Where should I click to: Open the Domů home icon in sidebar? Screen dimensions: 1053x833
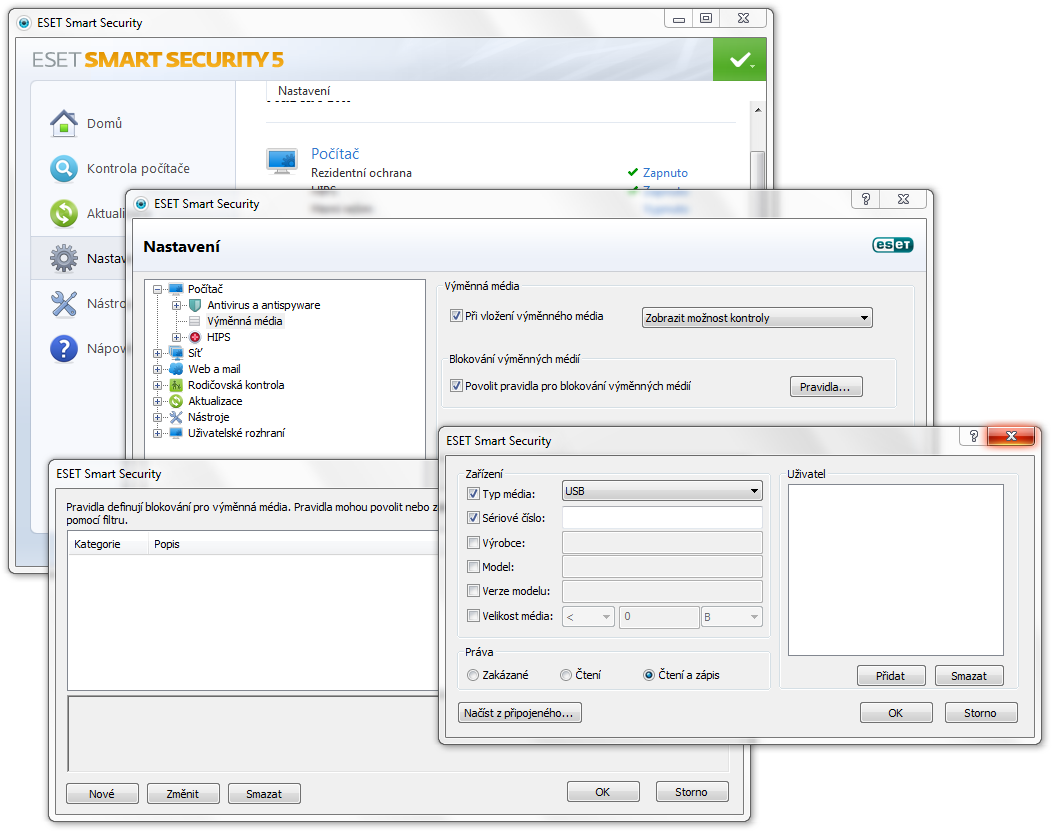click(x=64, y=124)
